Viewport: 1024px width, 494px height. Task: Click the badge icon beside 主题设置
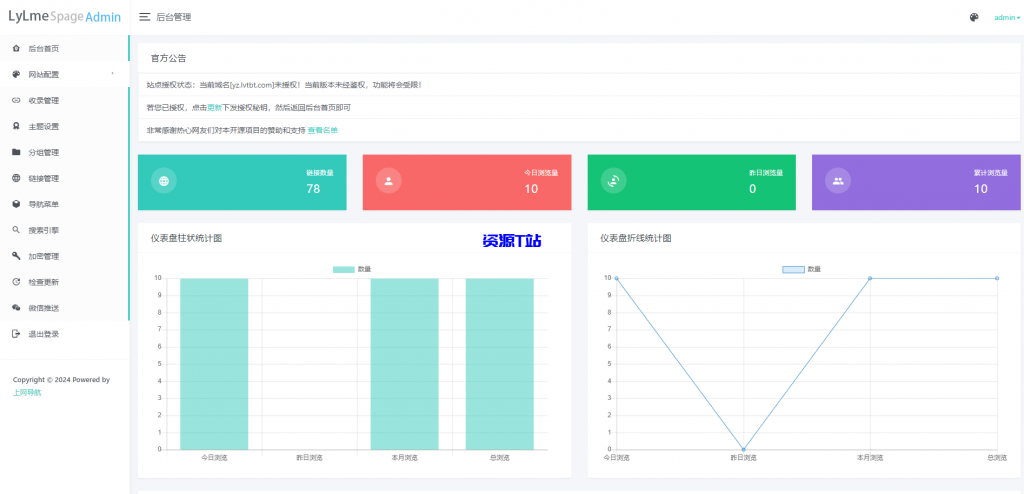(16, 126)
